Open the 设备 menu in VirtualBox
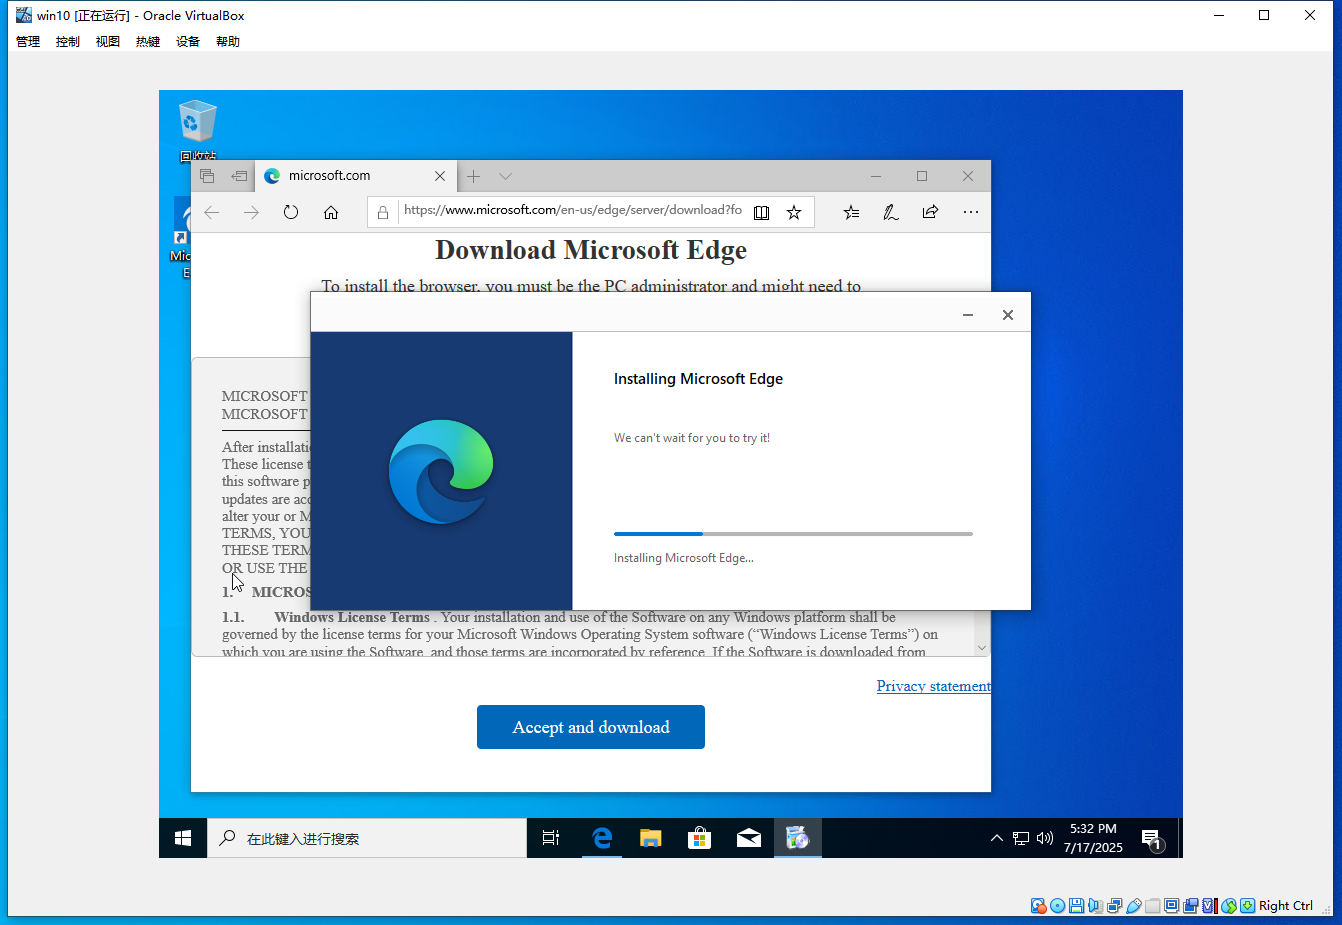This screenshot has width=1342, height=925. click(x=187, y=41)
